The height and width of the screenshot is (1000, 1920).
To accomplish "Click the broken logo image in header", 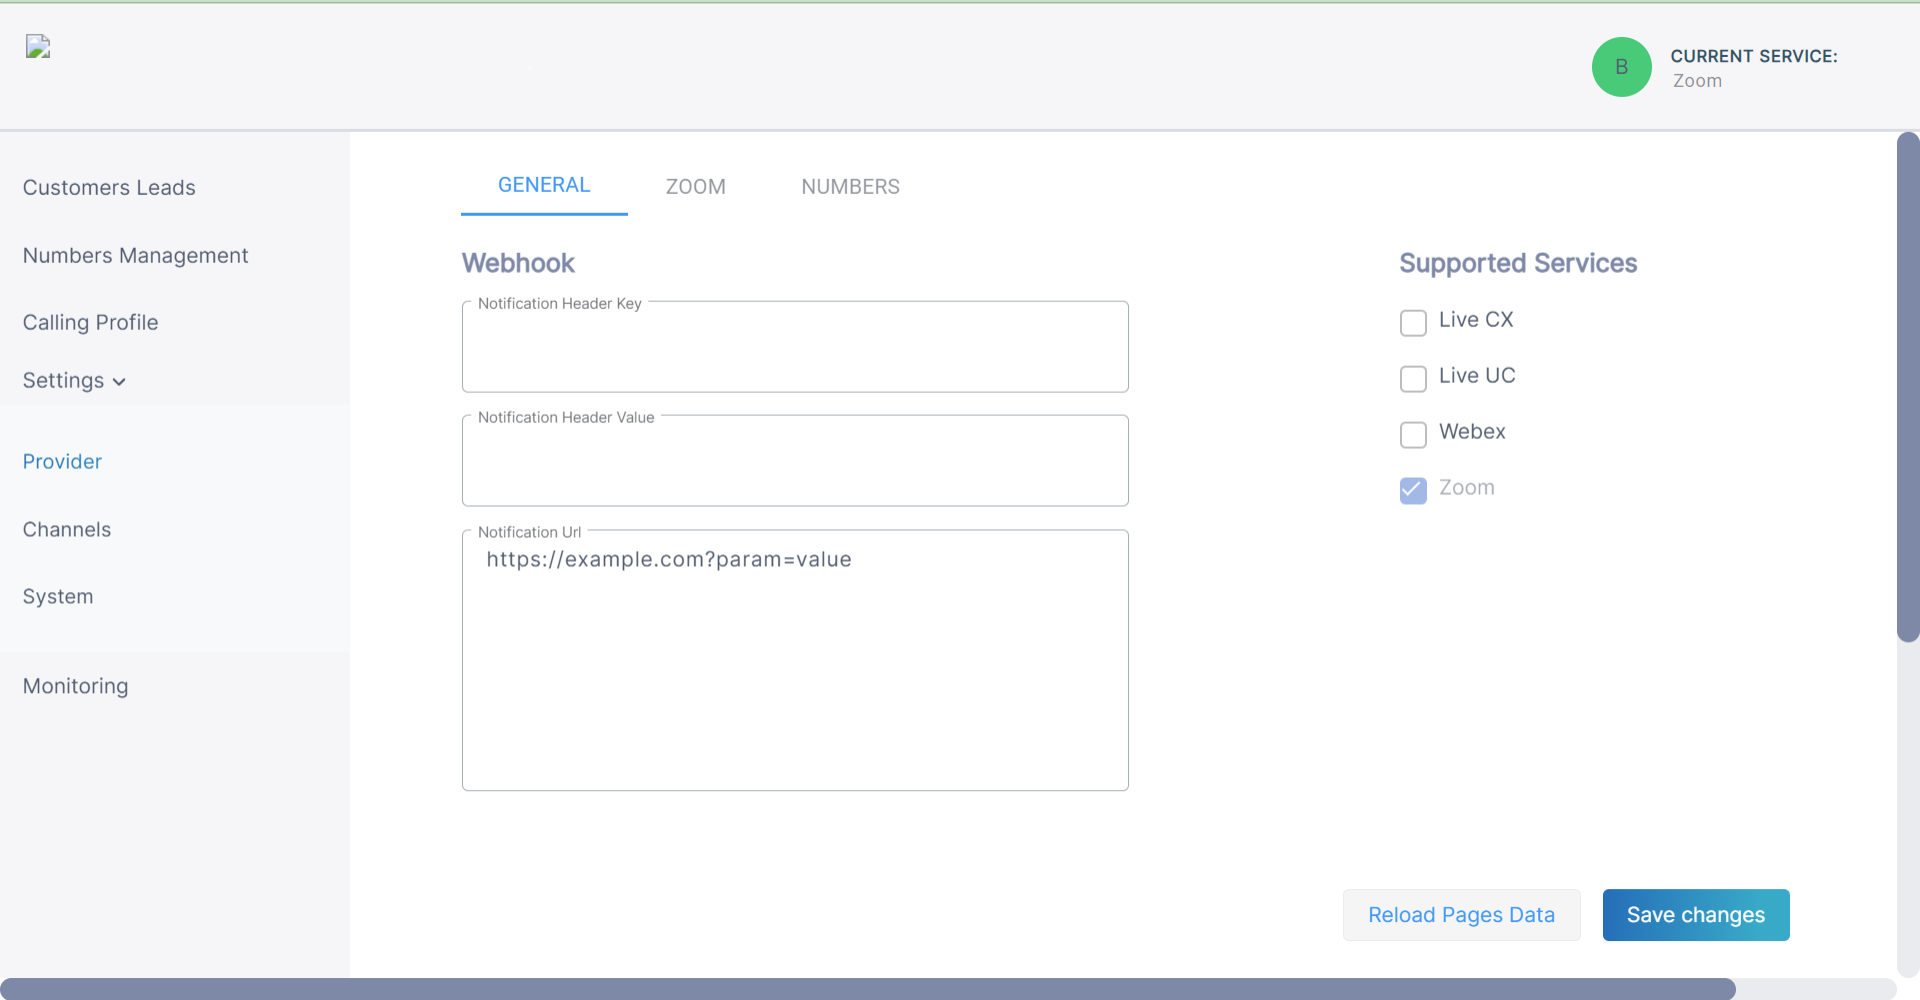I will (38, 47).
